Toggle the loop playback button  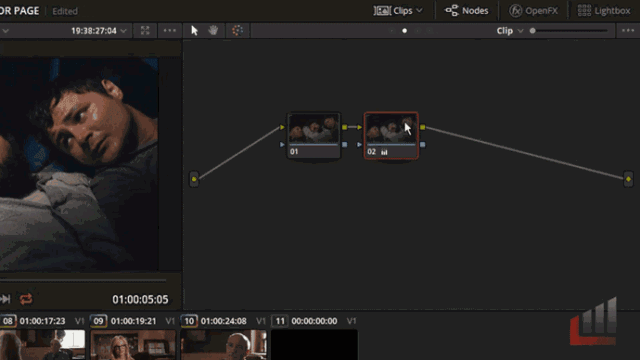[26, 299]
